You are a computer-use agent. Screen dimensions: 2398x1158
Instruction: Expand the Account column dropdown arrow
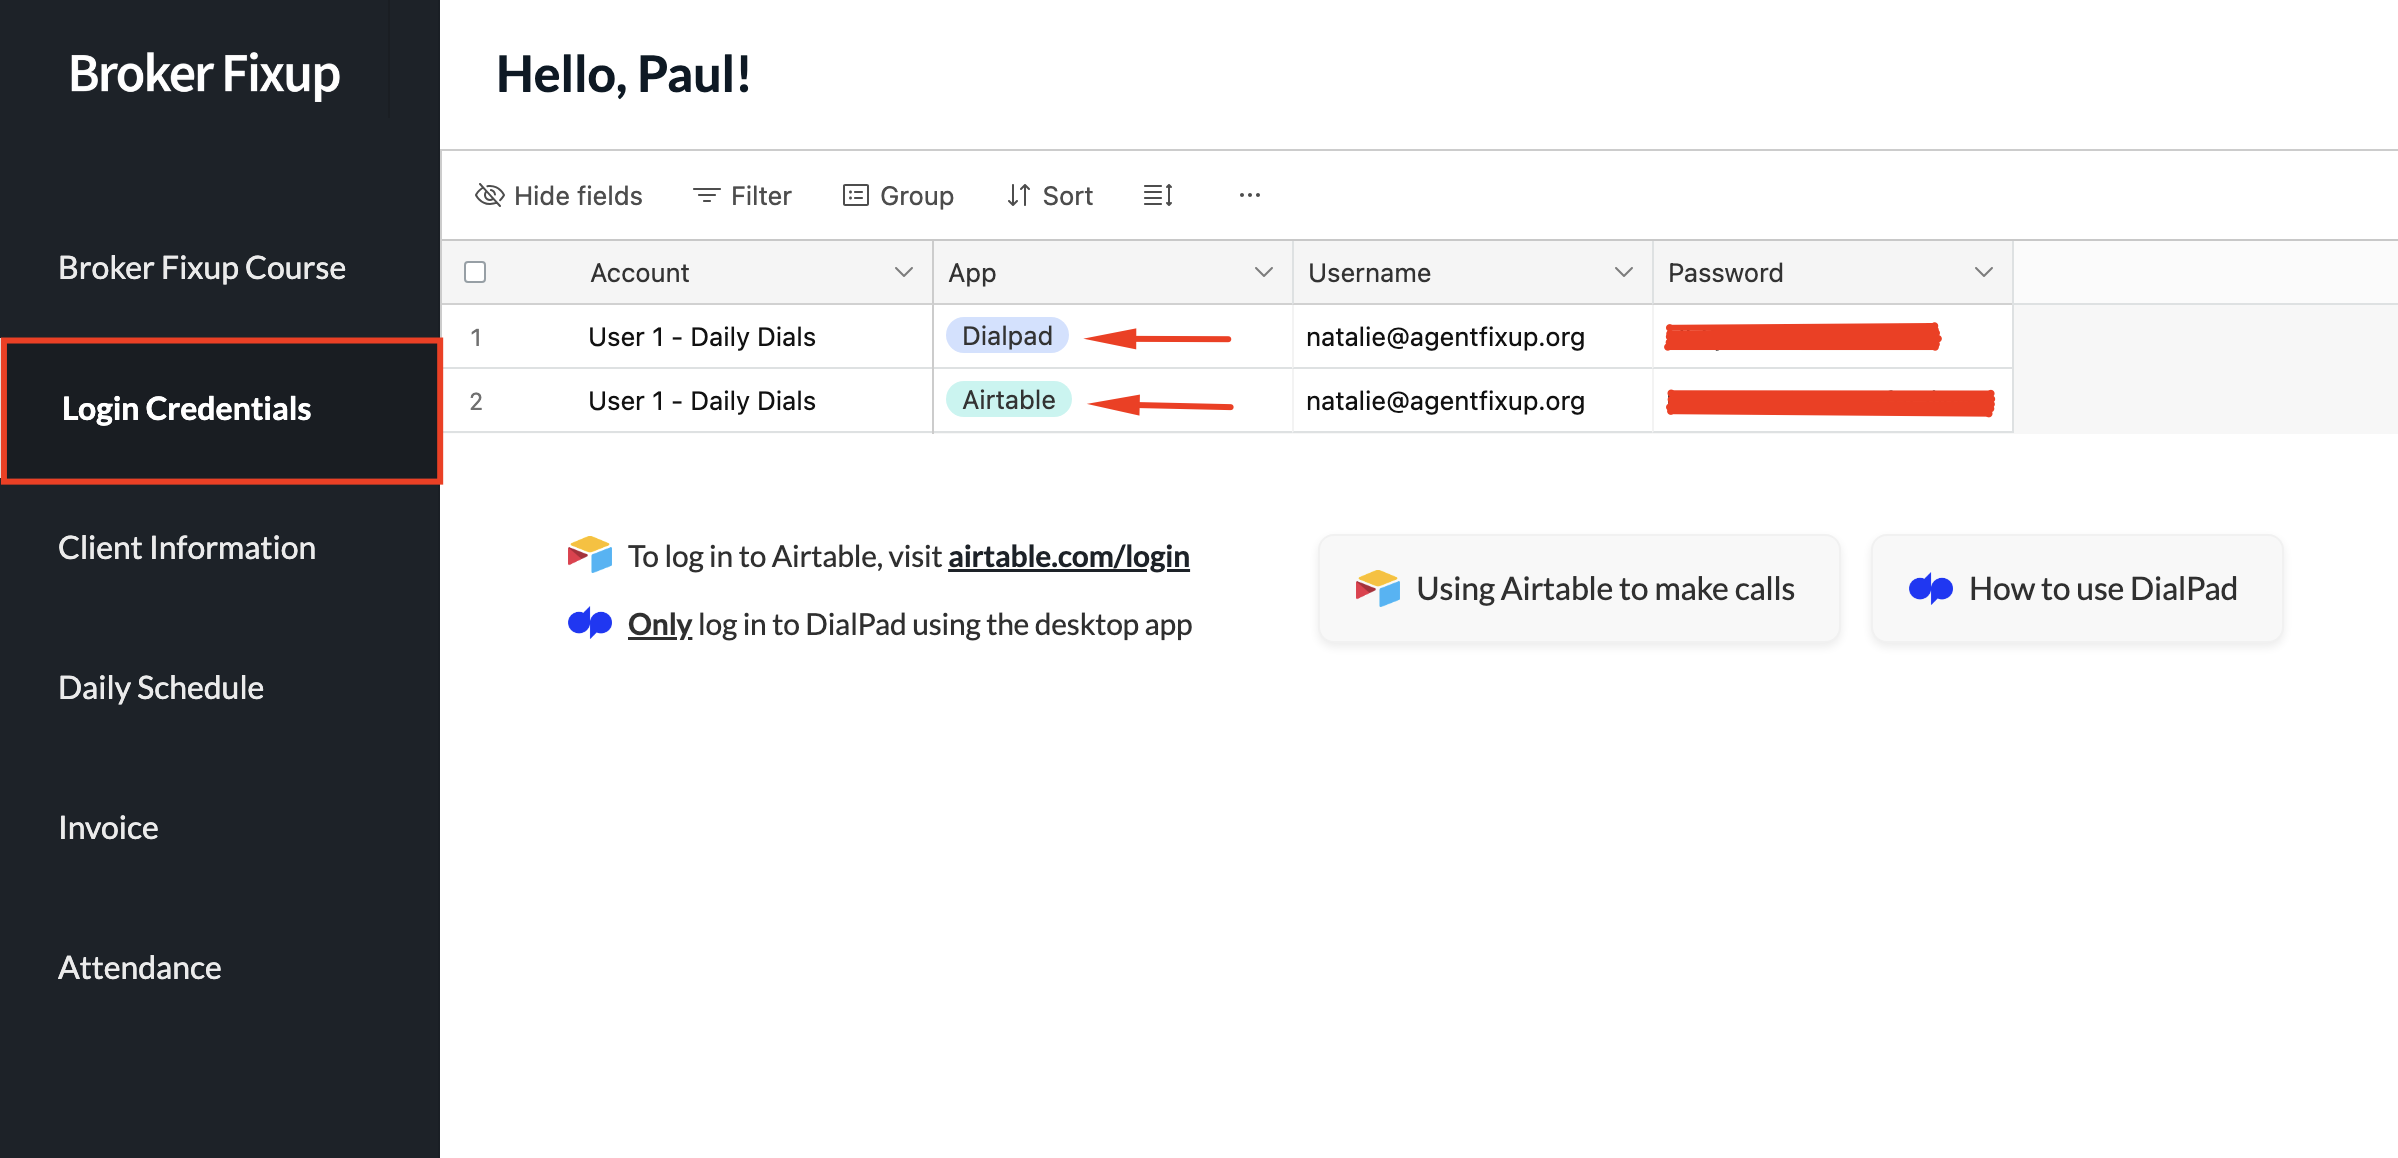click(x=903, y=272)
